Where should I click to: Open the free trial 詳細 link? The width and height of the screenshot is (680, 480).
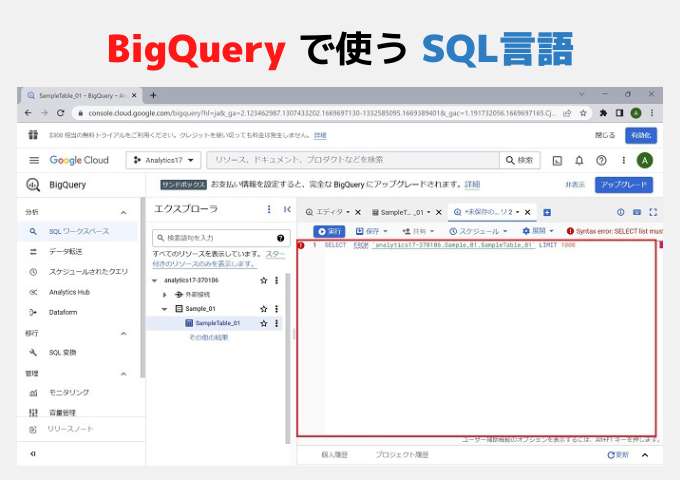click(x=320, y=135)
